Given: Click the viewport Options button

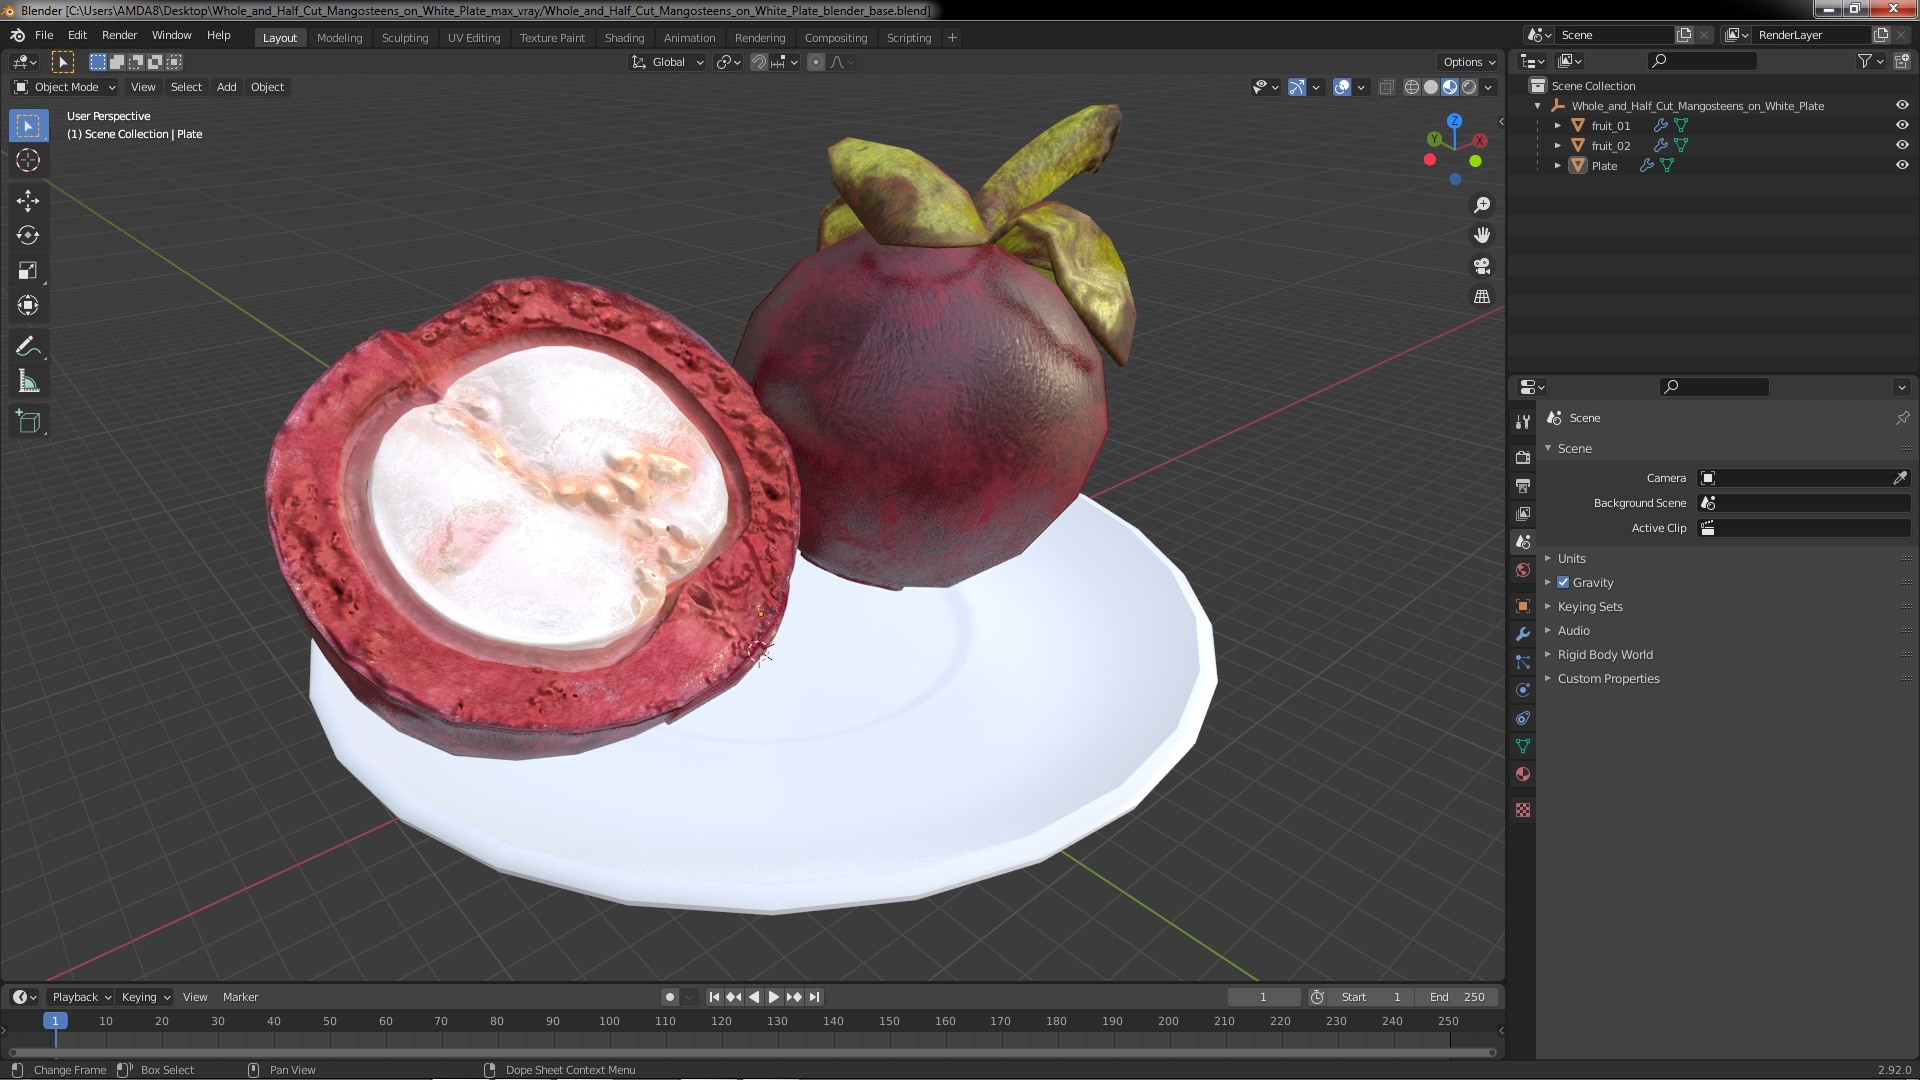Looking at the screenshot, I should [x=1469, y=62].
